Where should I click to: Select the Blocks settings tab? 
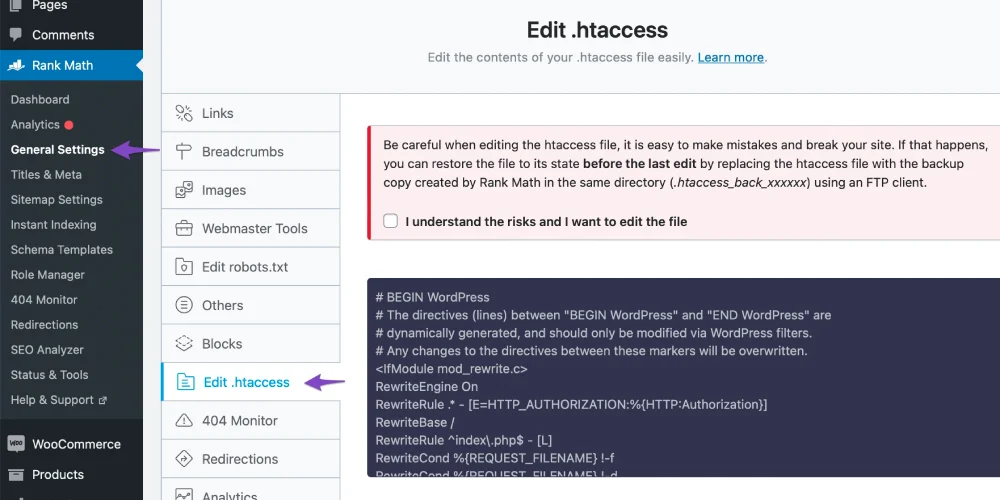(251, 343)
